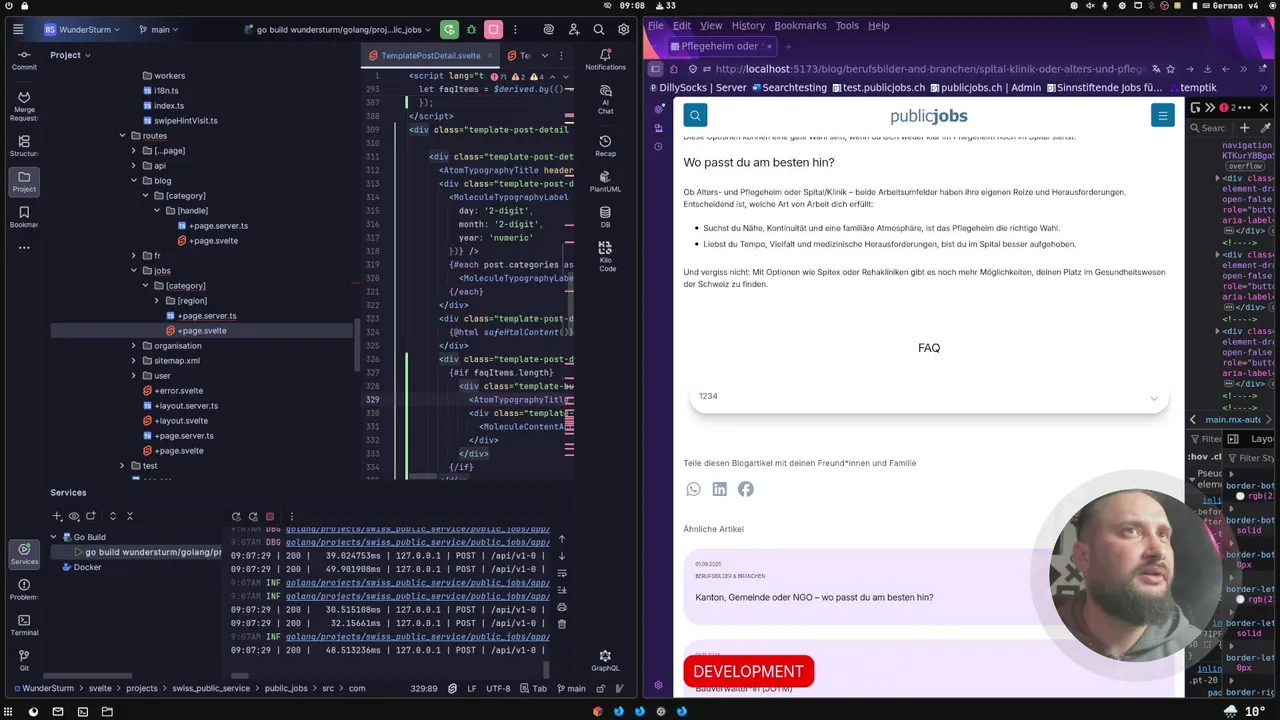Toggle the Services view options eye icon
This screenshot has height=720, width=1280.
click(74, 516)
